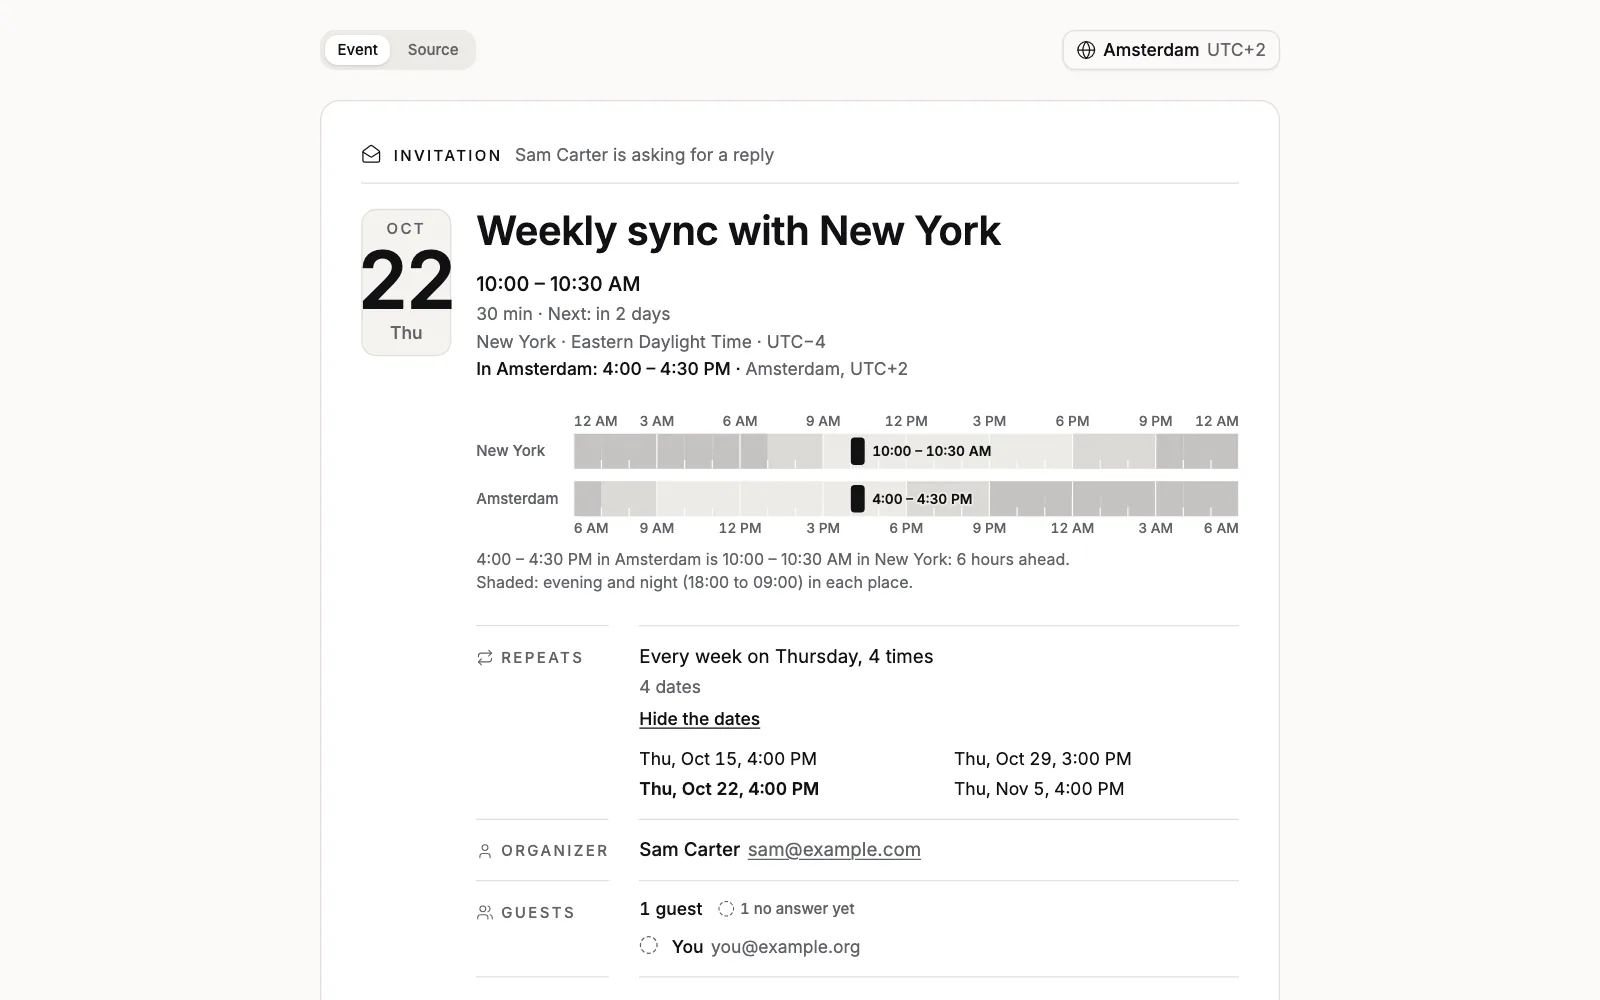
Task: Click the Weekly sync with New York title
Action: [x=738, y=231]
